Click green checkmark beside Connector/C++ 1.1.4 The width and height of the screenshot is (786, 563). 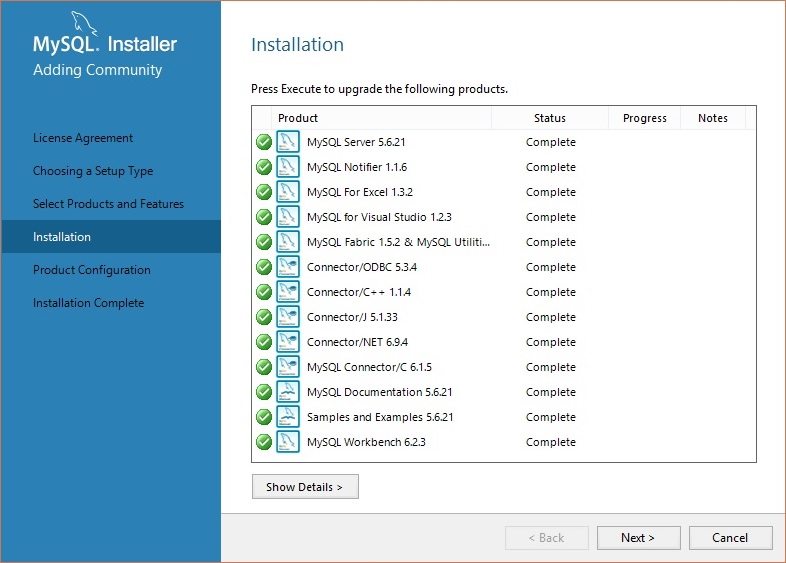[x=264, y=292]
